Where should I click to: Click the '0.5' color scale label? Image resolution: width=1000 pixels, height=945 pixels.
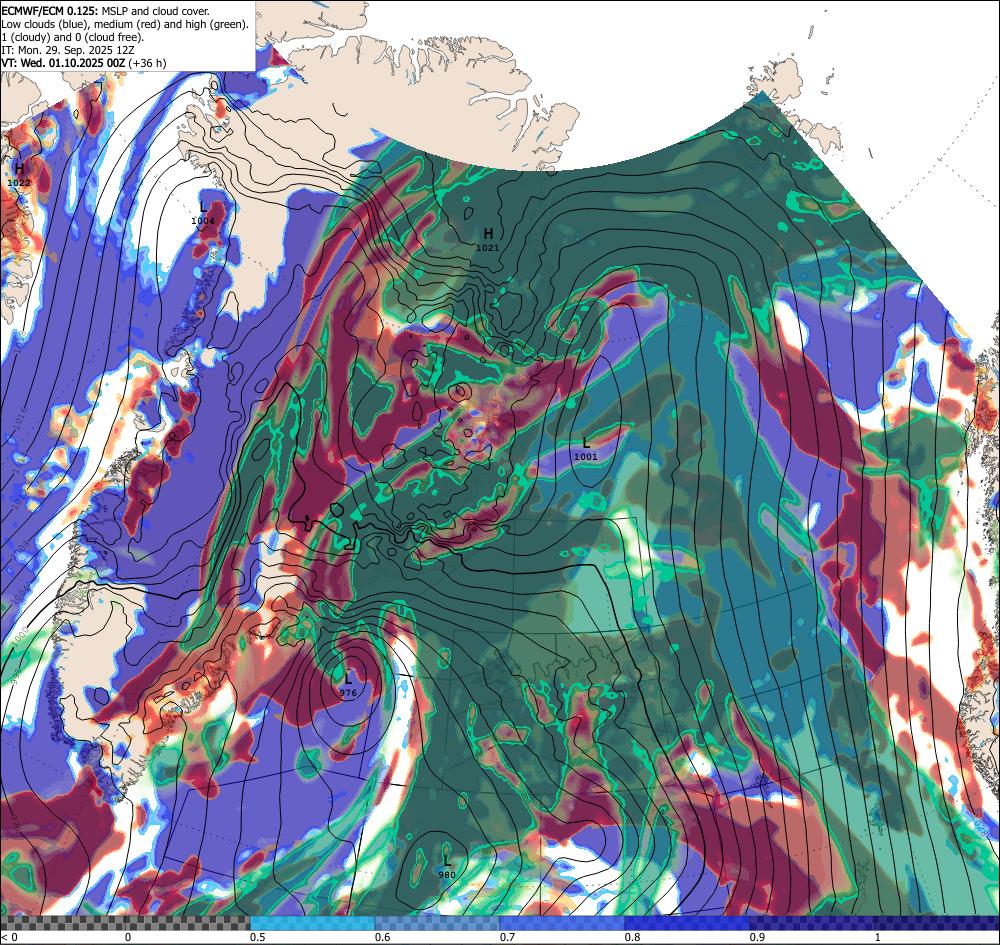(258, 937)
